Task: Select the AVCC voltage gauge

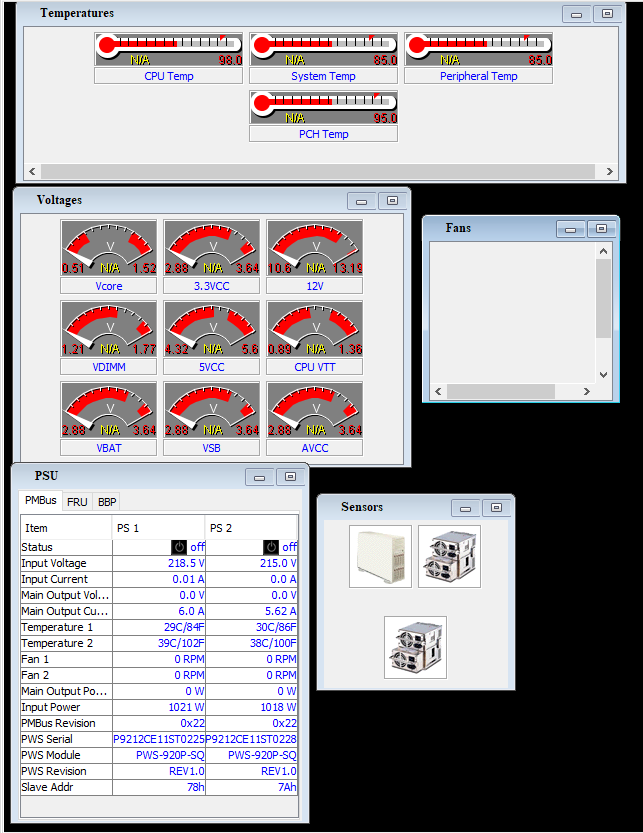Action: [315, 410]
